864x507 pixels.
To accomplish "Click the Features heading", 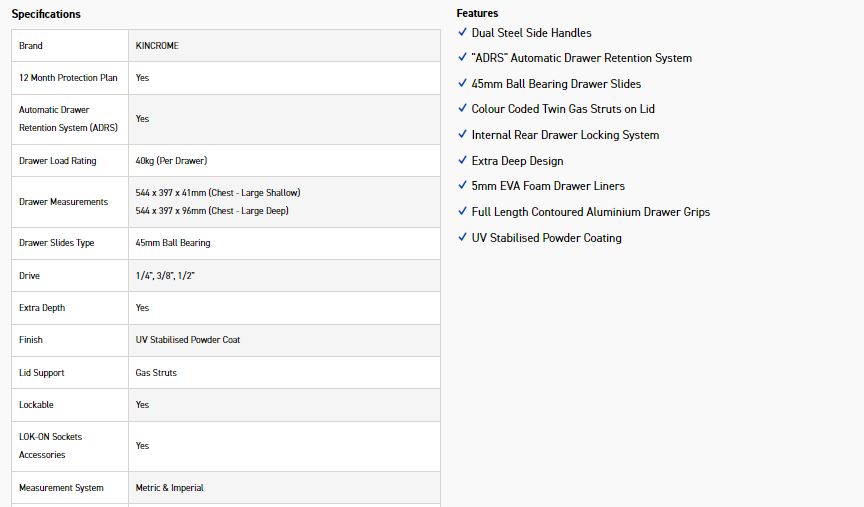I will 477,13.
